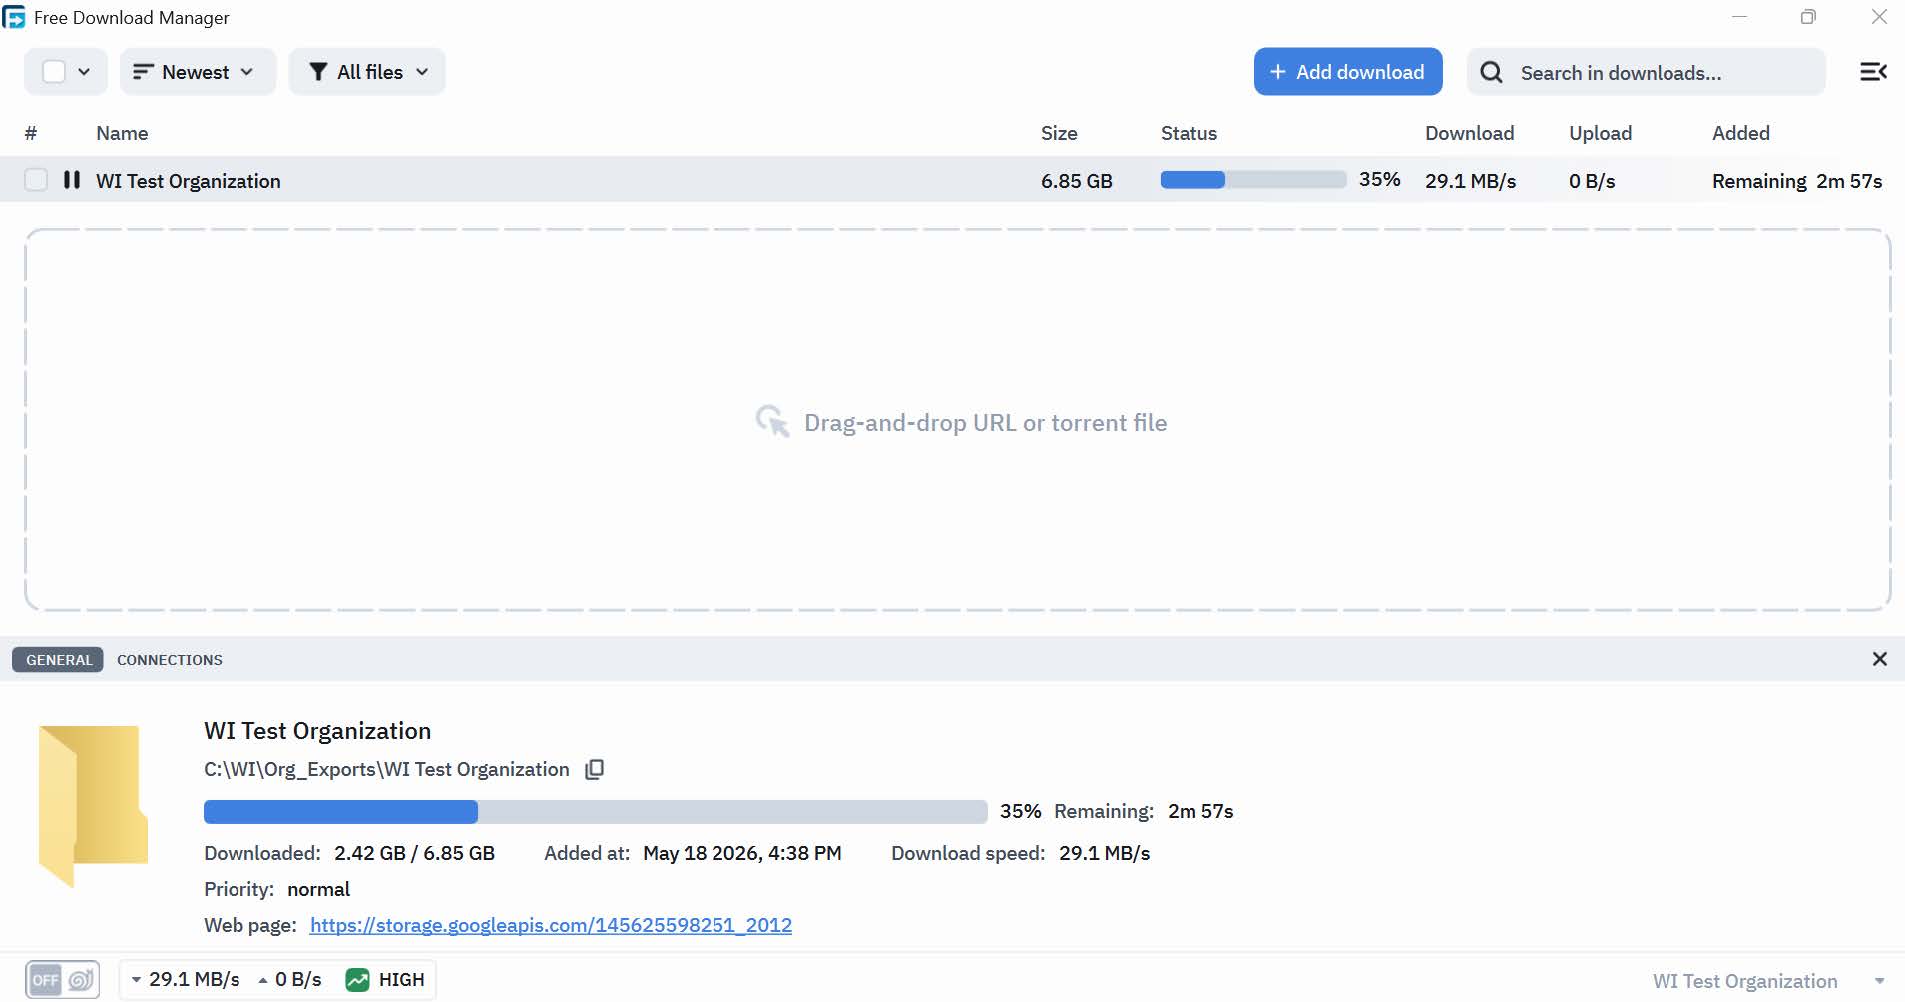Click the C:\WI\Org_Exports path text
1905x1002 pixels.
(386, 769)
